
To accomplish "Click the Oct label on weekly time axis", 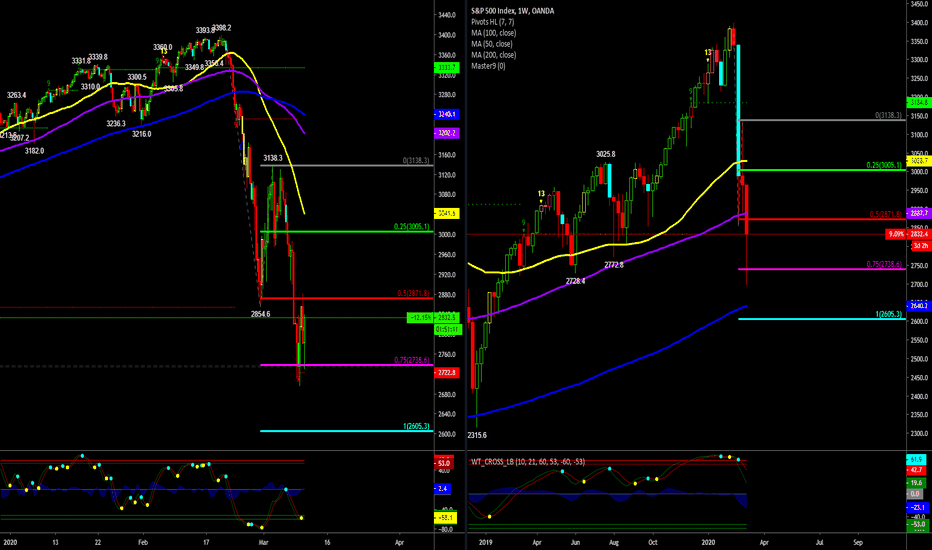I will coord(653,542).
